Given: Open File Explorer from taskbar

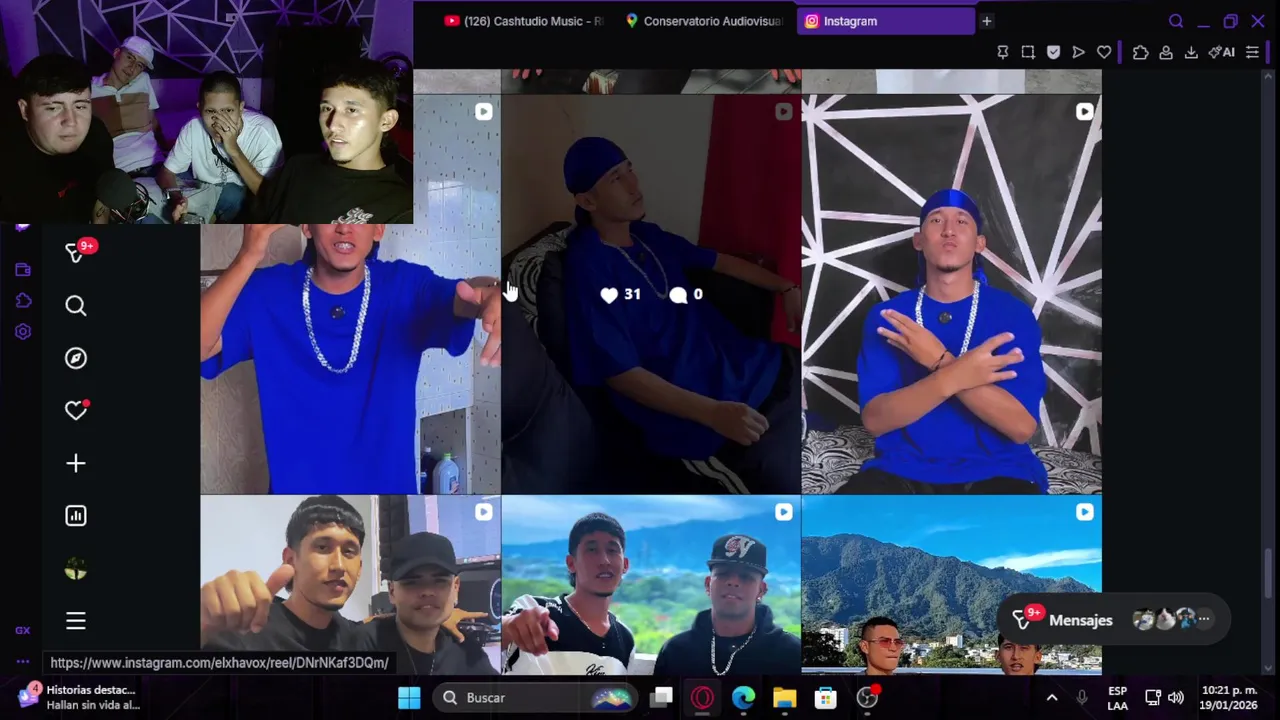Looking at the screenshot, I should pyautogui.click(x=784, y=698).
